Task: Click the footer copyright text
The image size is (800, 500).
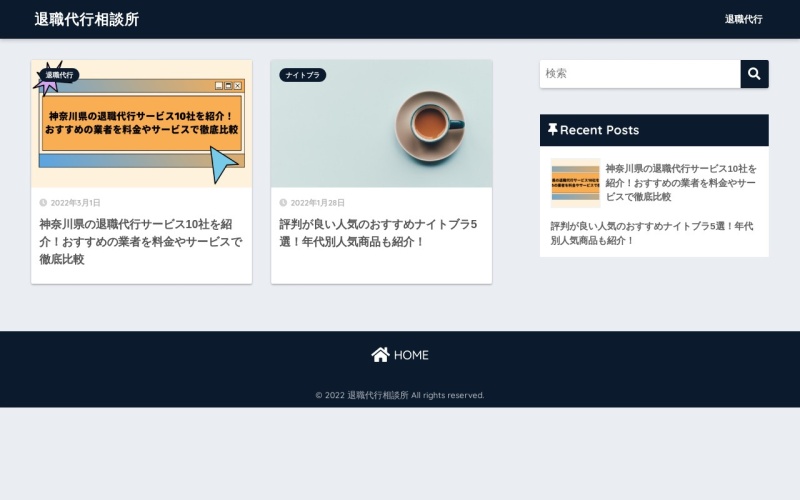Action: point(400,395)
